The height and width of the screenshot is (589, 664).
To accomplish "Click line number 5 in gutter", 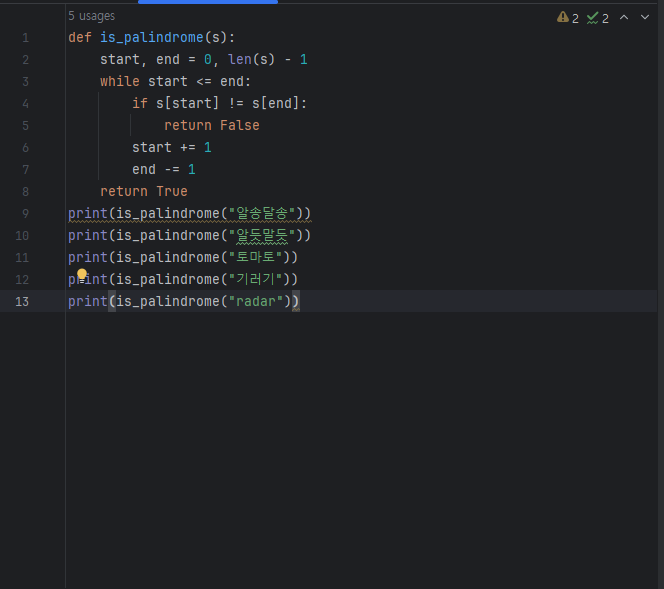I will pos(25,126).
